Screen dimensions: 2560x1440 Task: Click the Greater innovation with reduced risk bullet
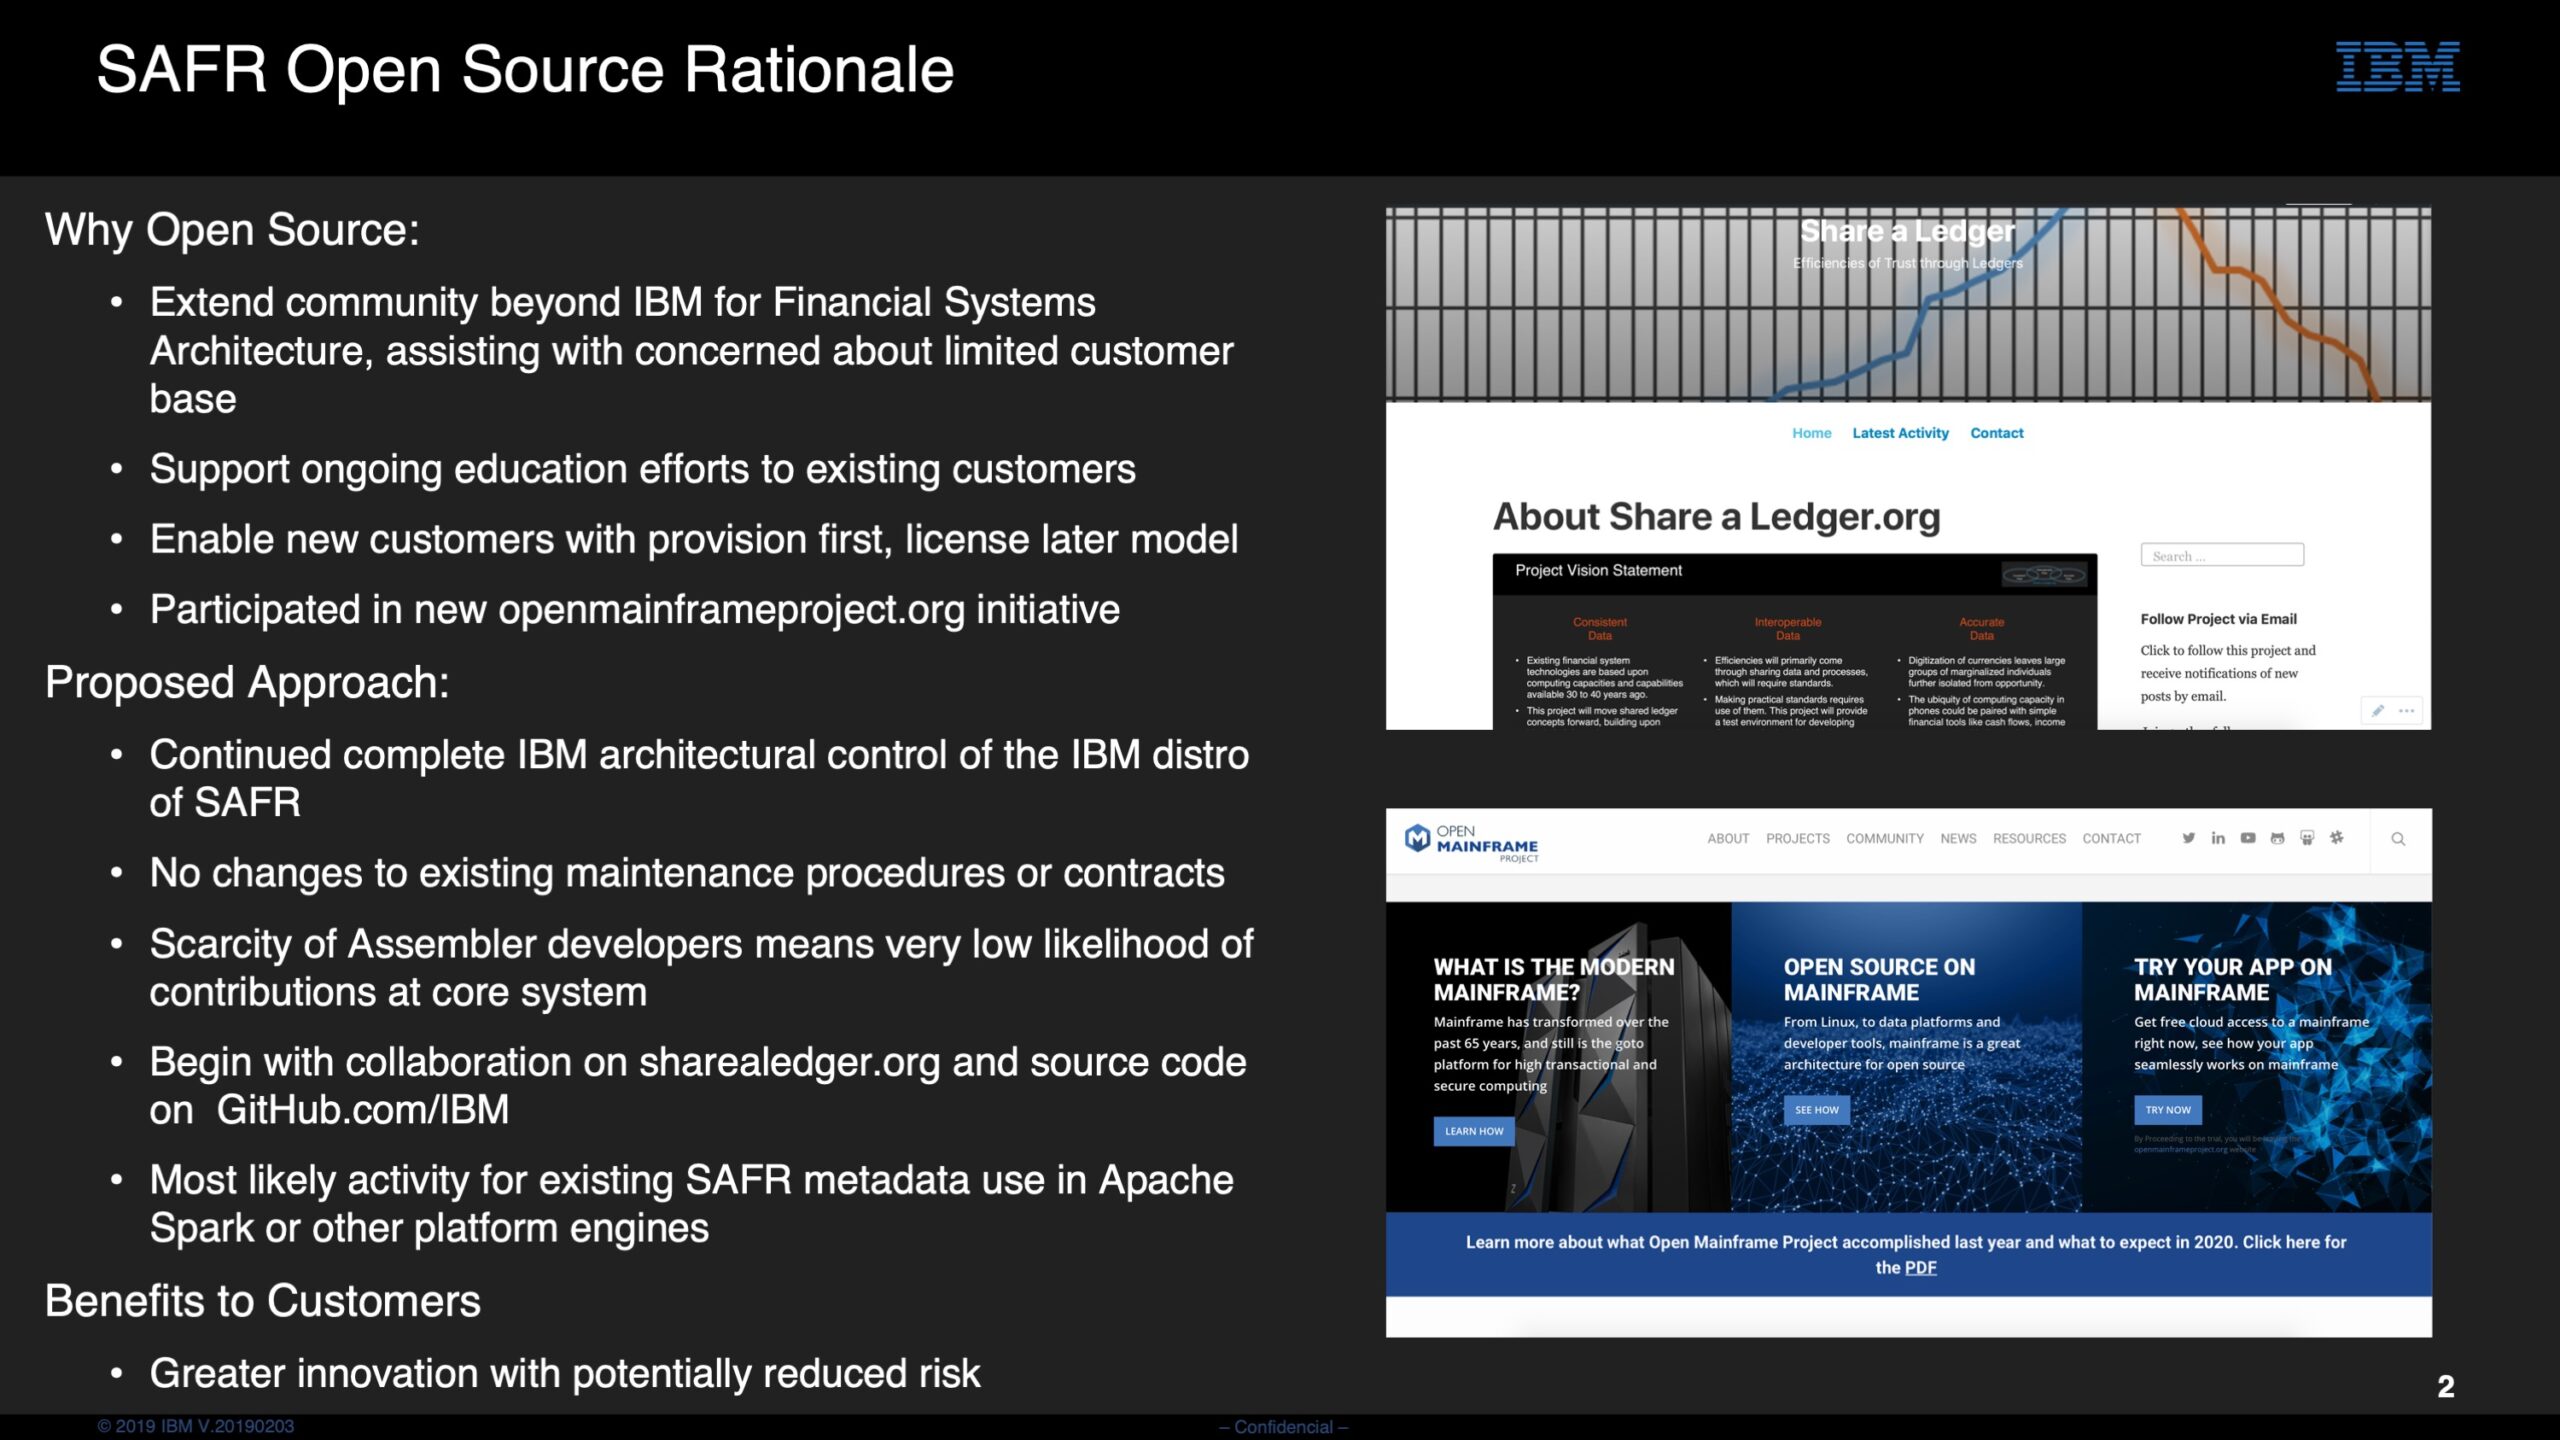pos(565,1373)
